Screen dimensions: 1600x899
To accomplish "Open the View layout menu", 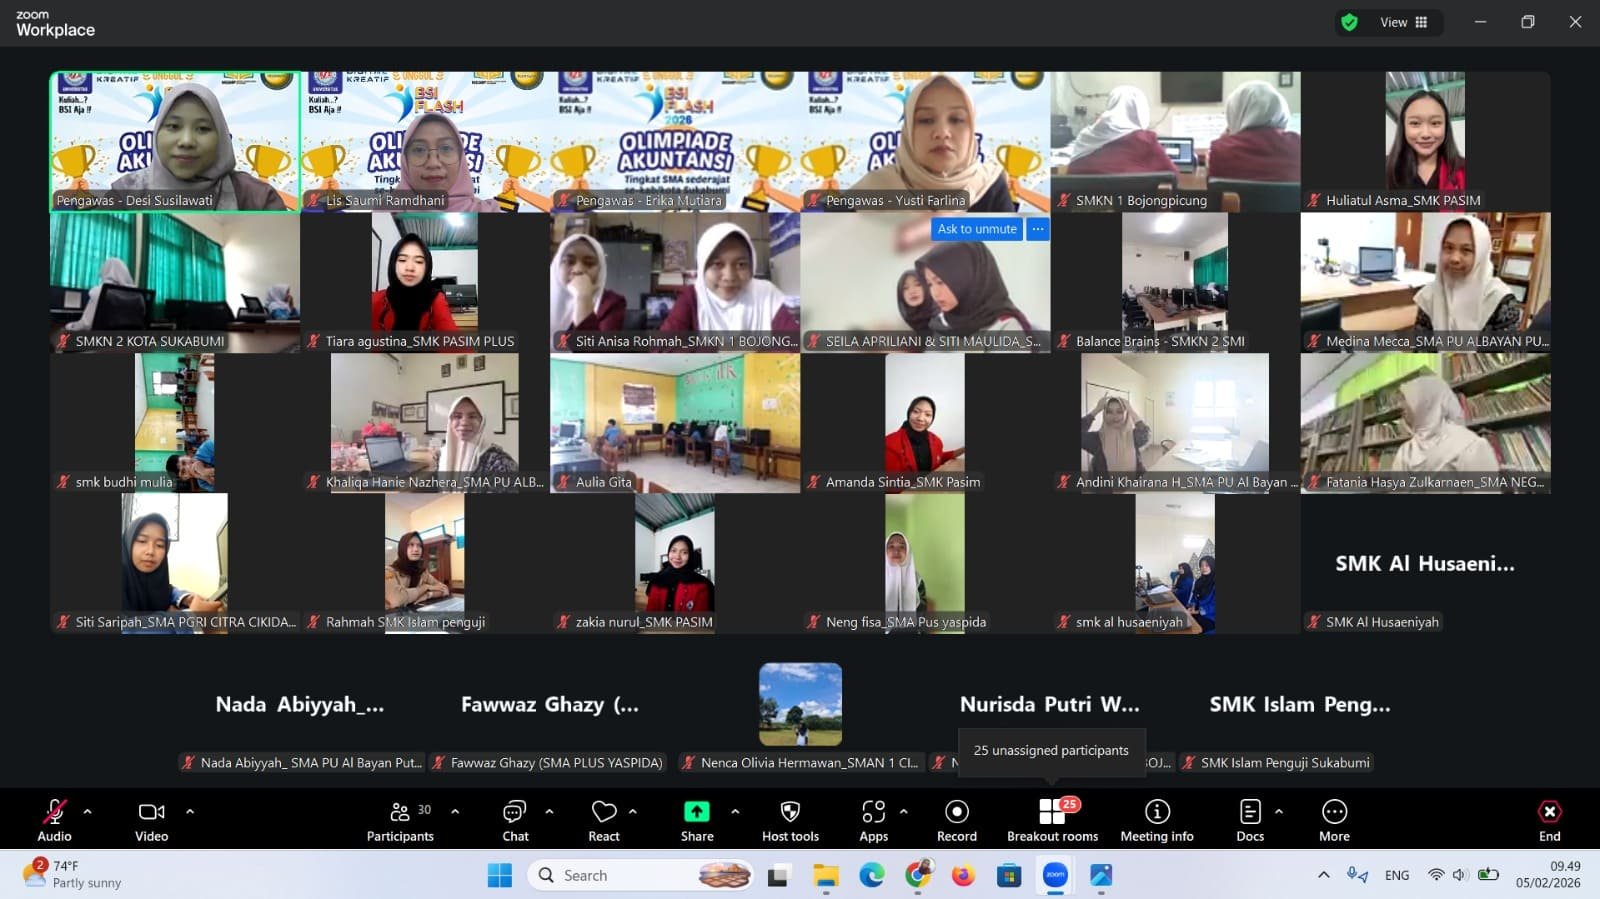I will click(x=1404, y=22).
